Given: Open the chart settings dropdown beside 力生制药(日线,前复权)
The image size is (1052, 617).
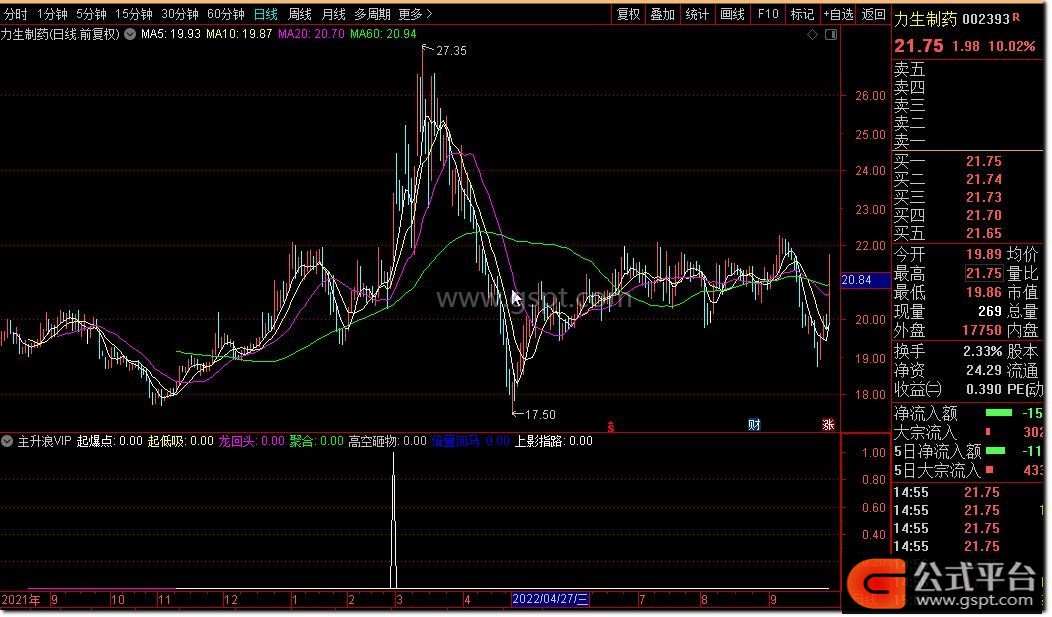Looking at the screenshot, I should [x=129, y=34].
